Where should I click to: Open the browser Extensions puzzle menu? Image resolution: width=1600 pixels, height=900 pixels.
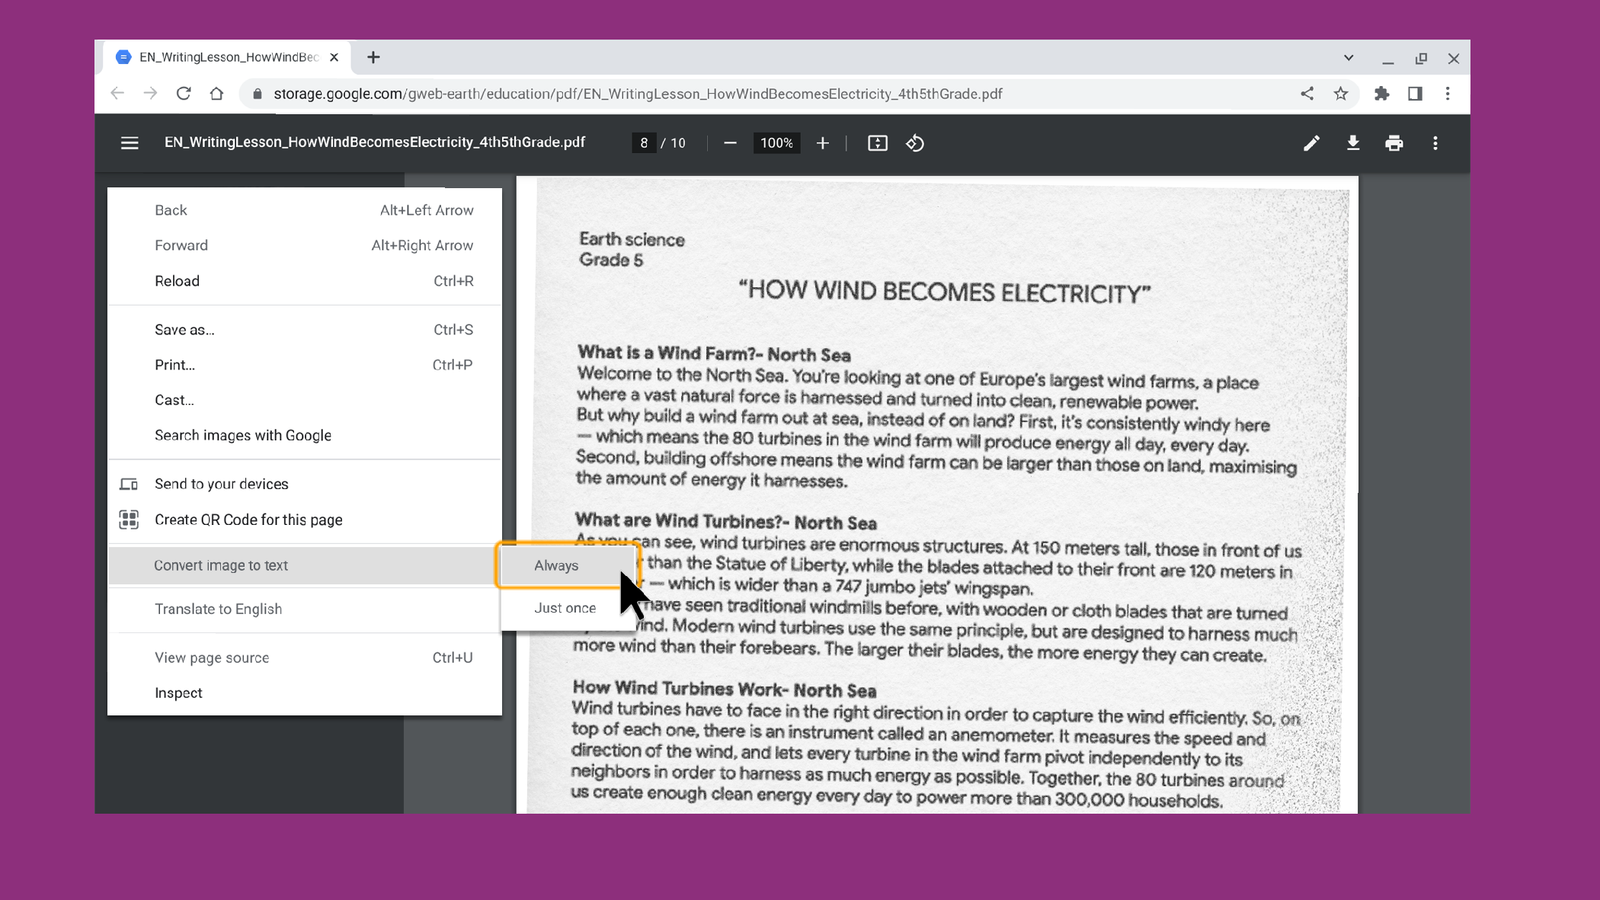pos(1382,93)
